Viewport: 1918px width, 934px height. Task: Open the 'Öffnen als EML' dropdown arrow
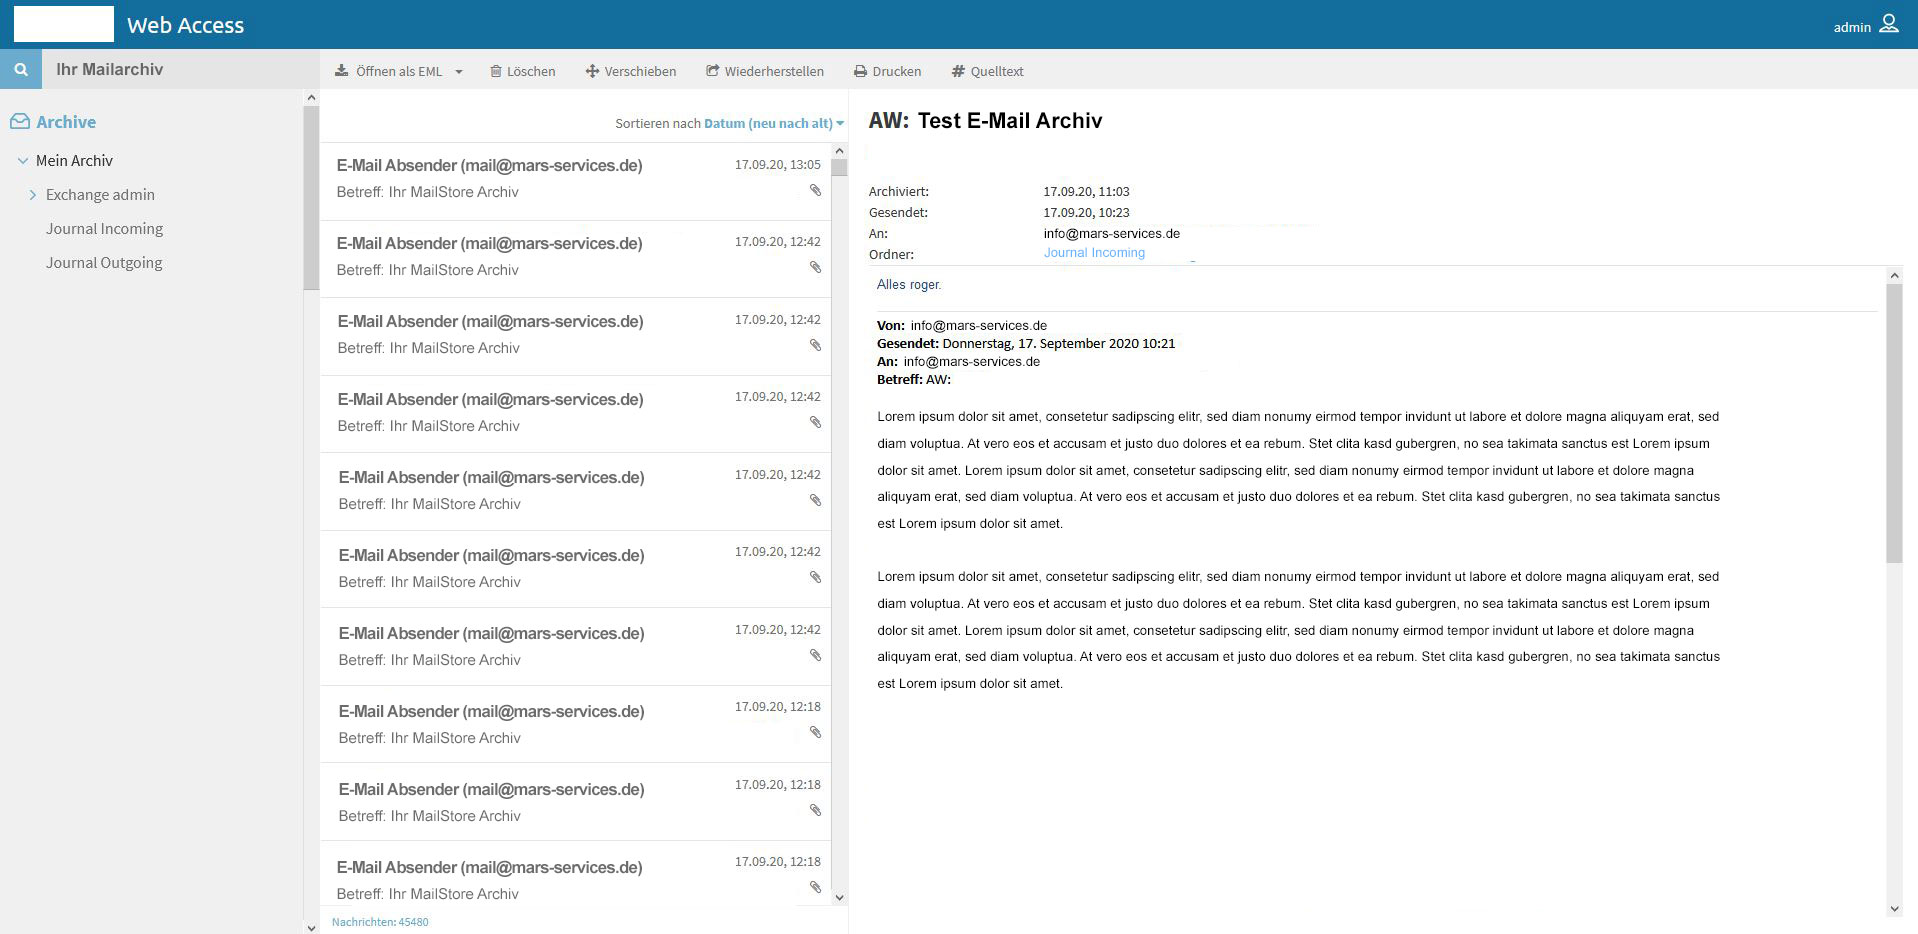point(459,72)
